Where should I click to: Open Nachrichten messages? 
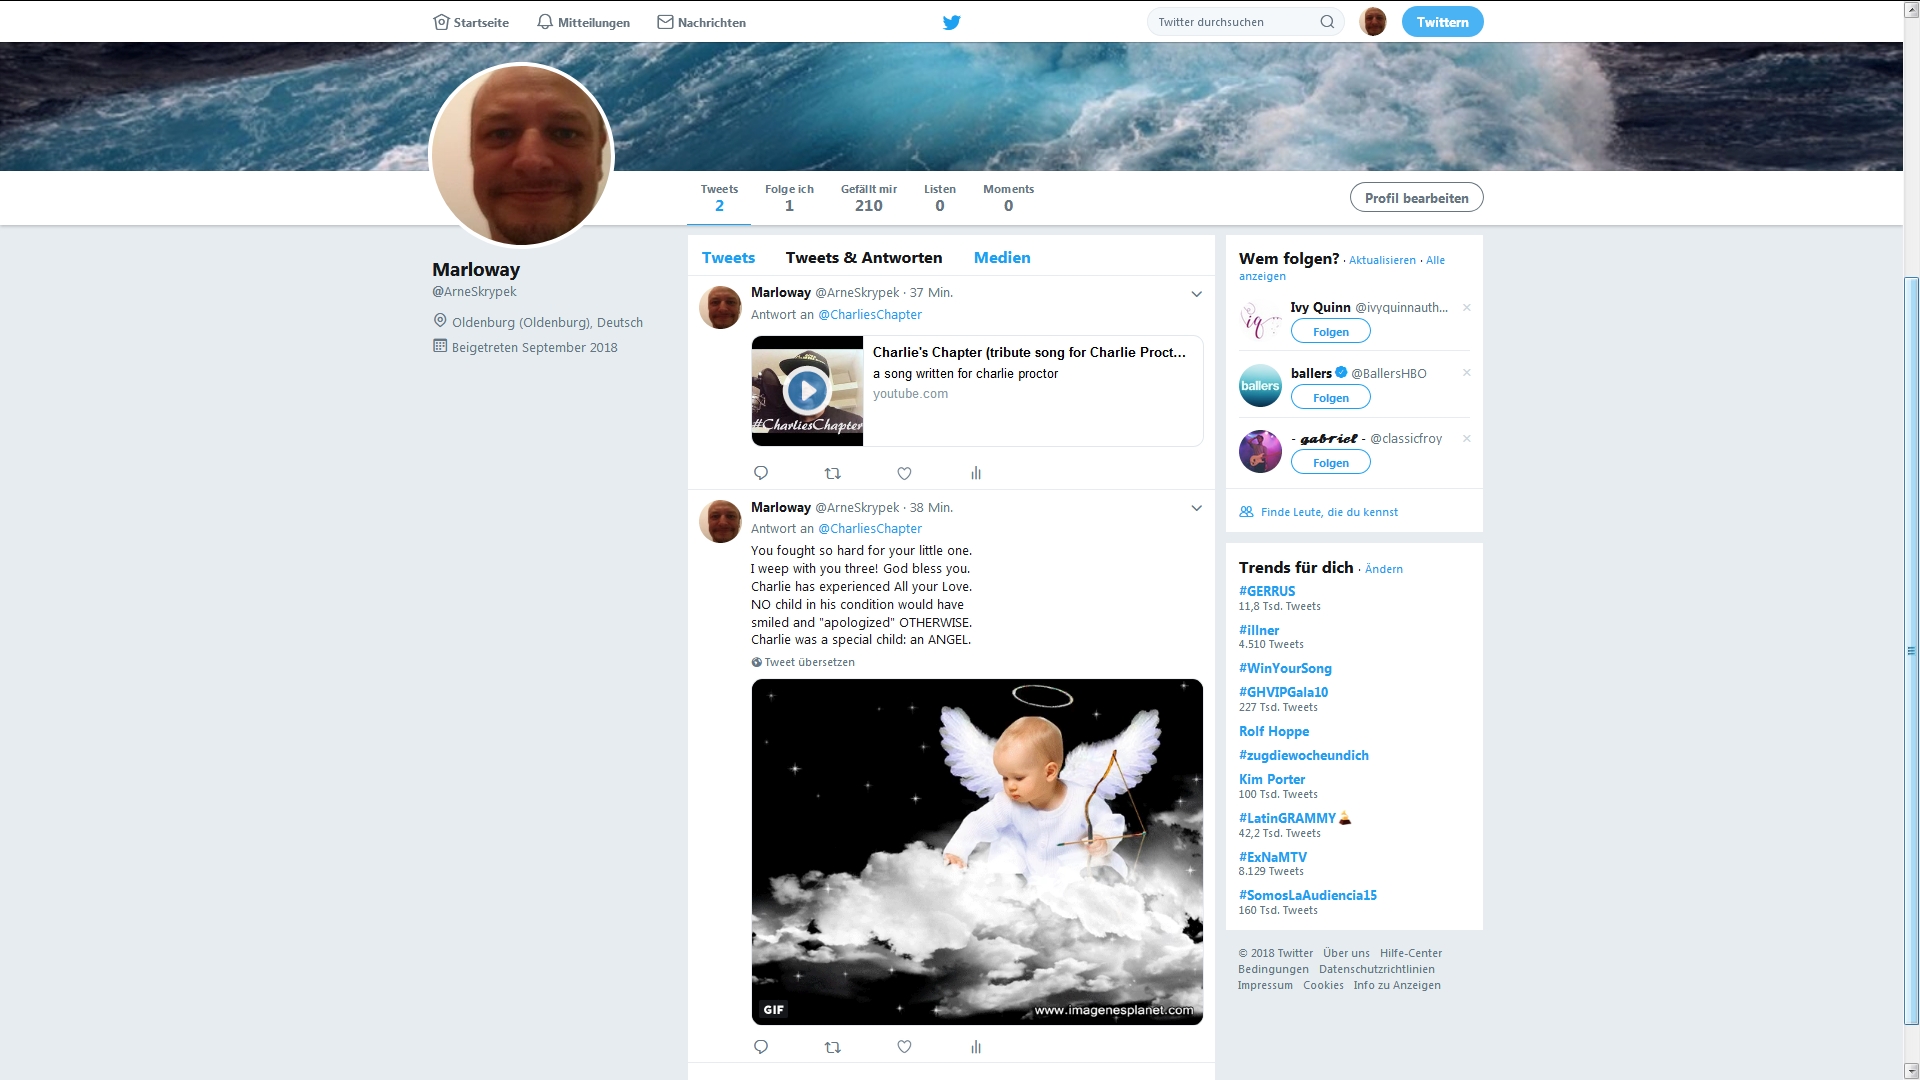click(701, 22)
